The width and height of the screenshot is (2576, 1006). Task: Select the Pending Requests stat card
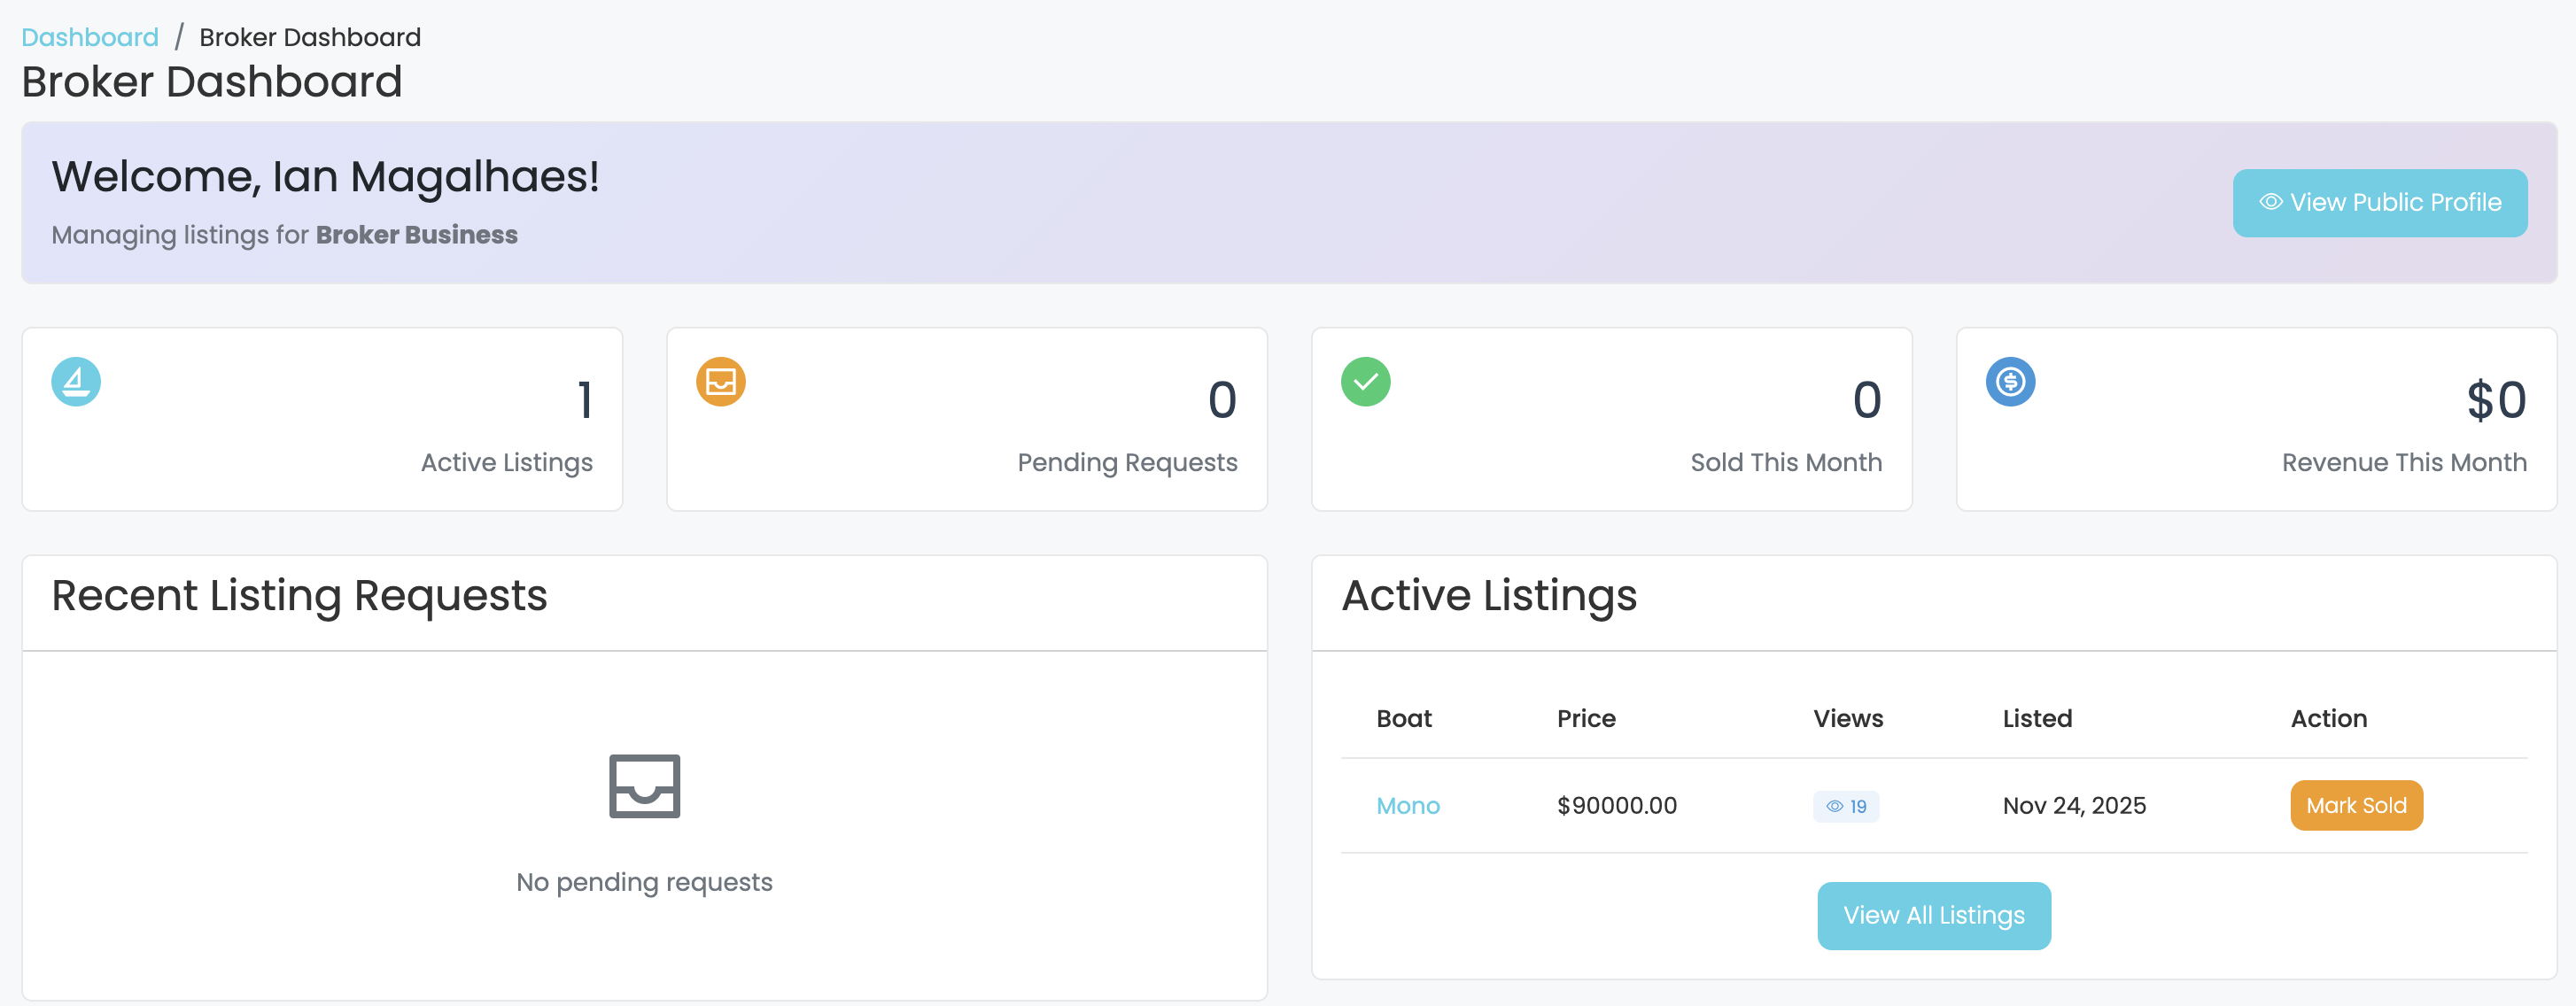[966, 419]
